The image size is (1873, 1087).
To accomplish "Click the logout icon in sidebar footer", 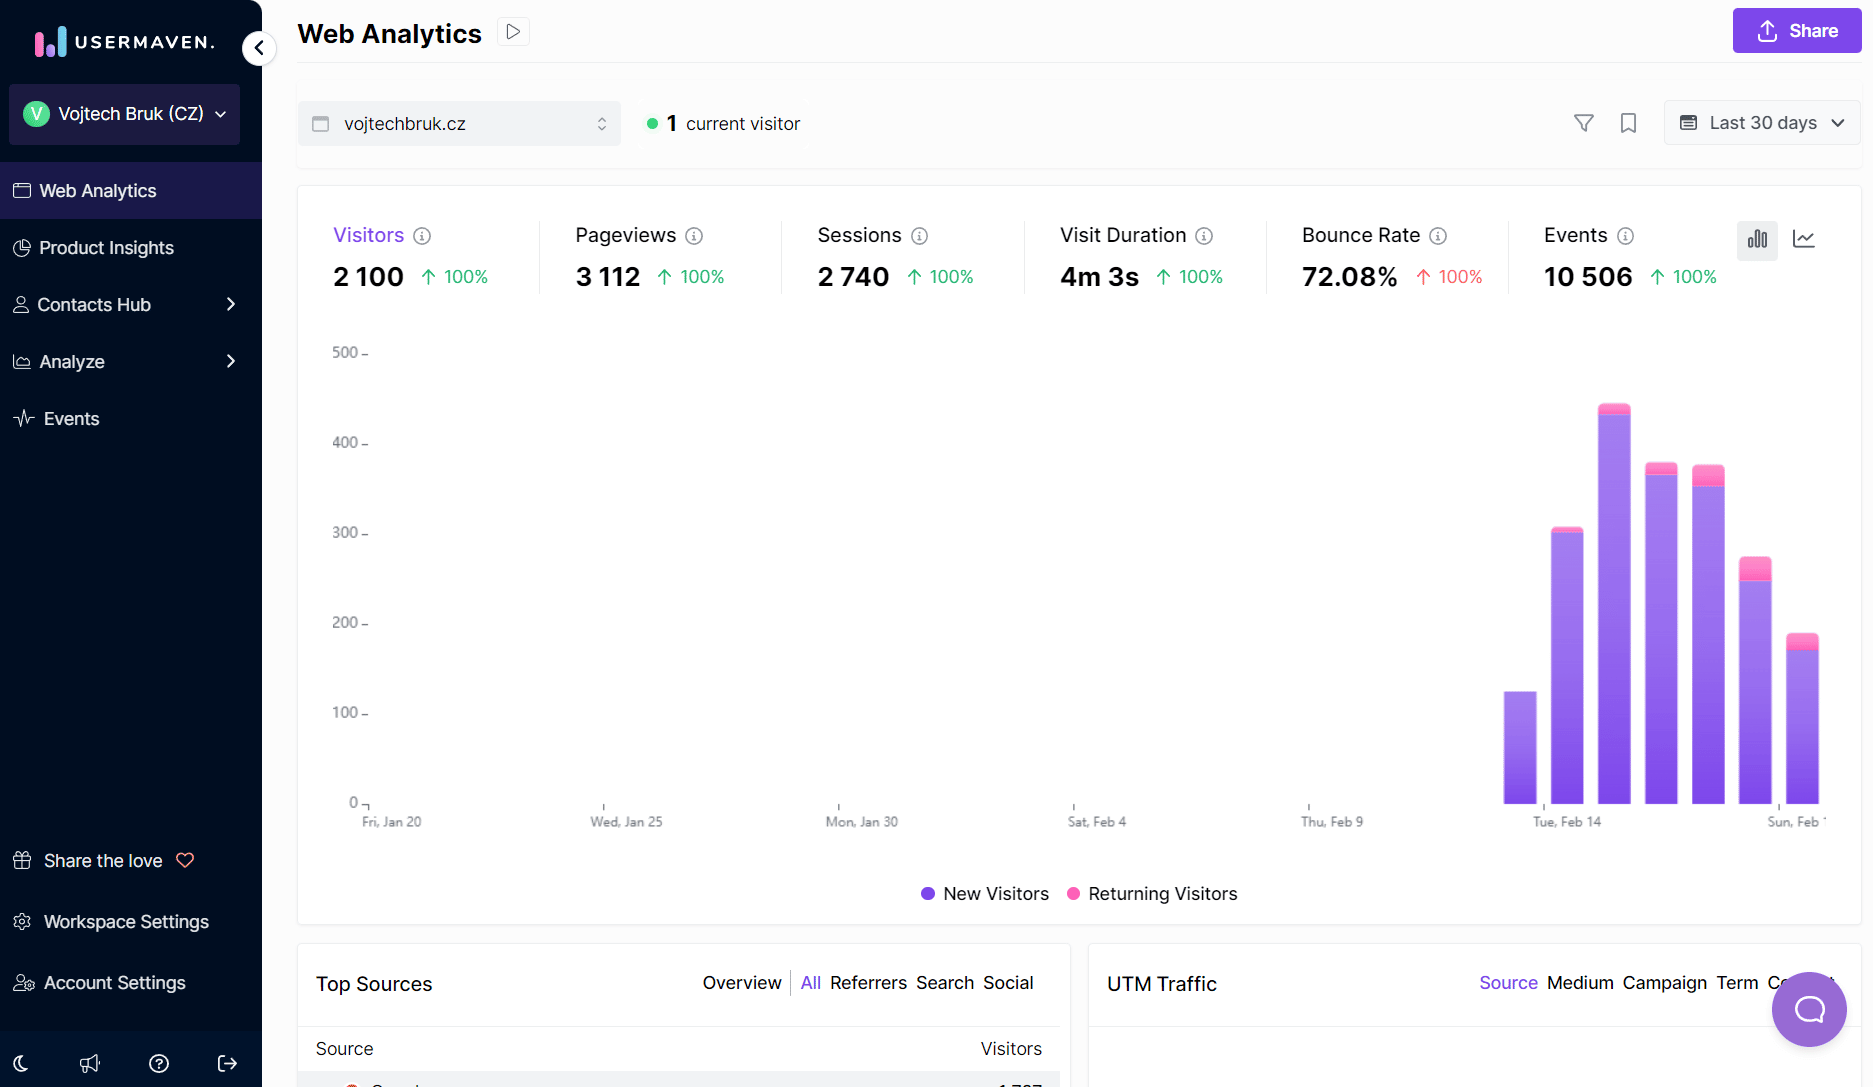I will [227, 1063].
